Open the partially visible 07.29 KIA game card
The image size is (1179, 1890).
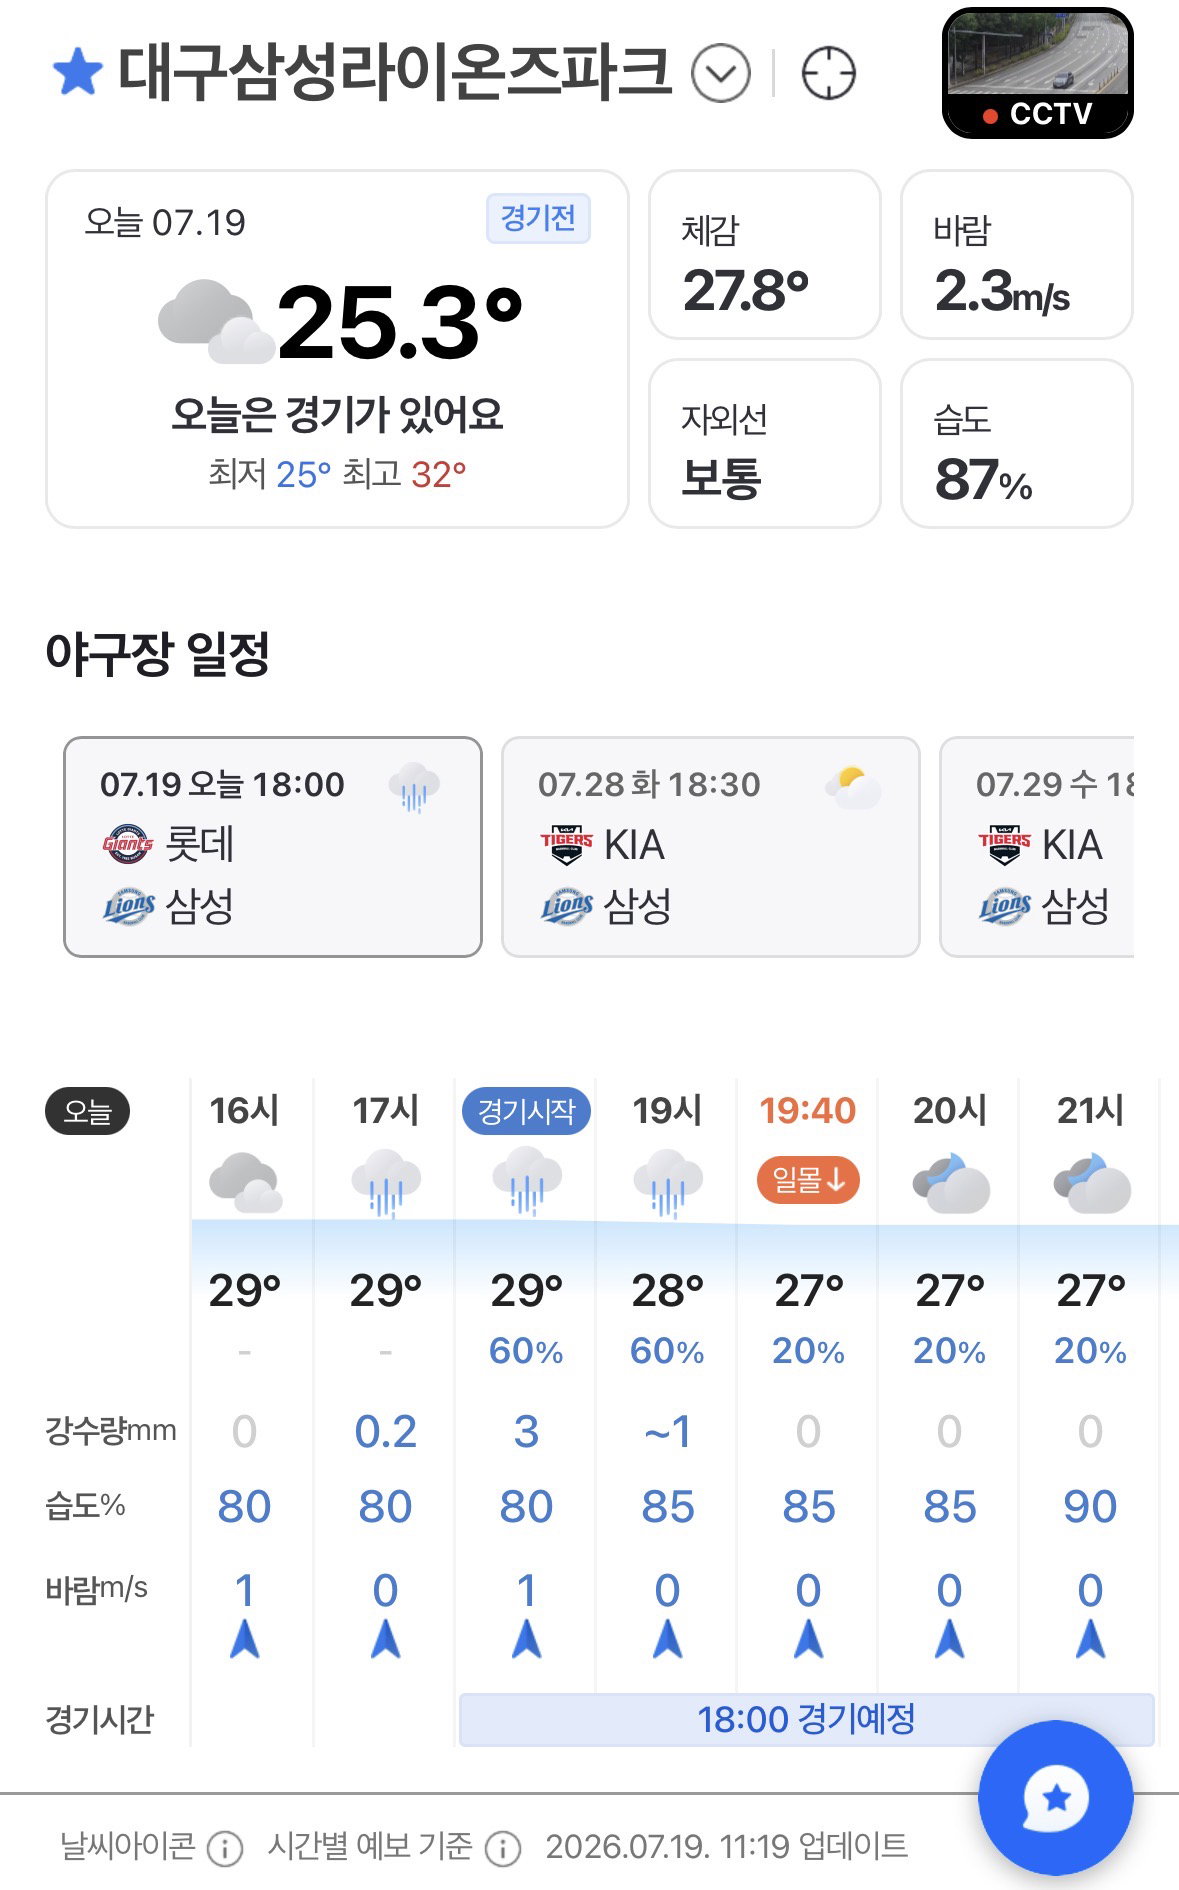click(x=1038, y=847)
